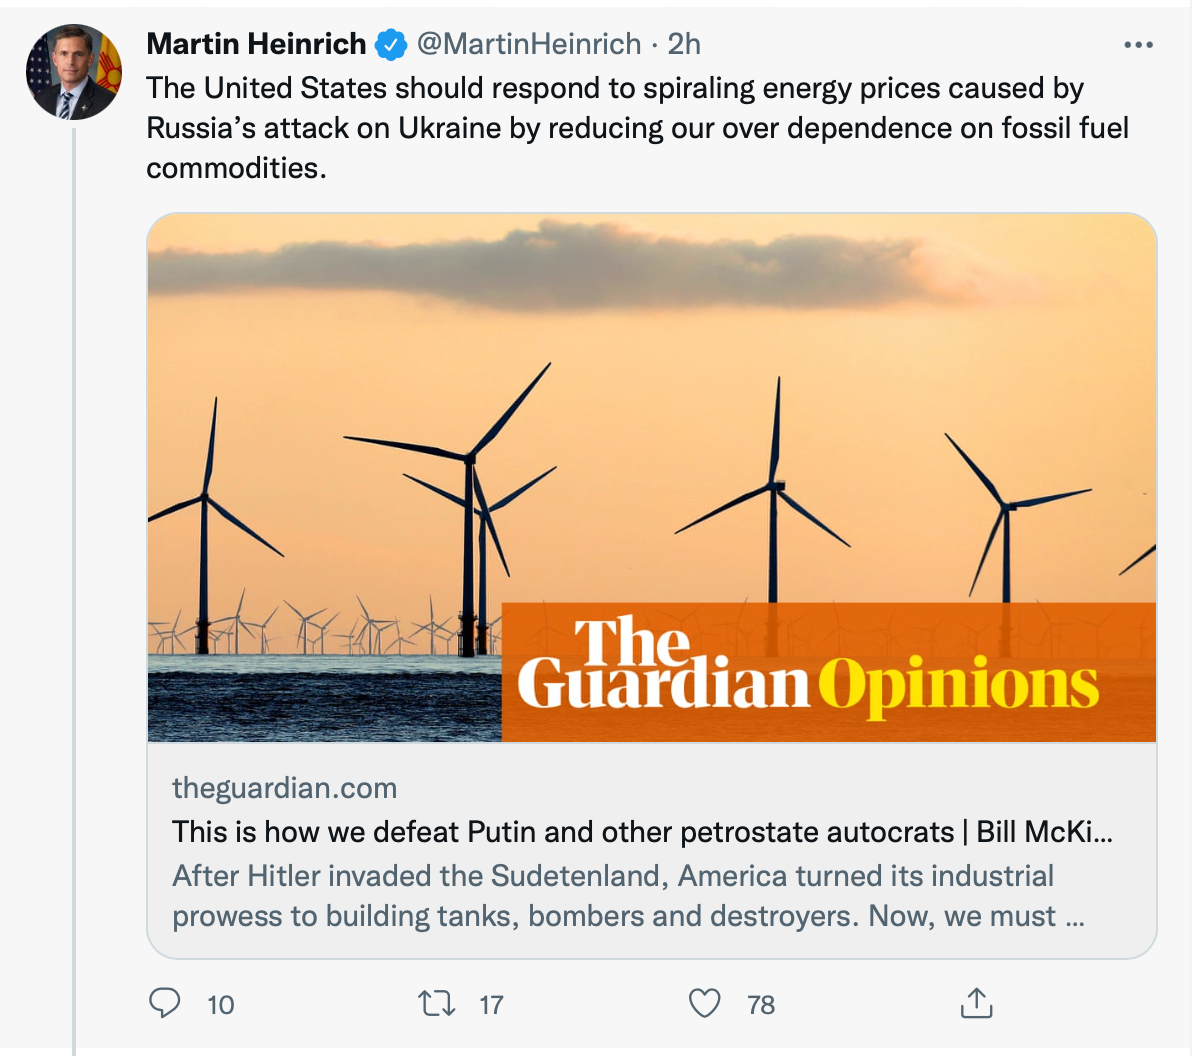This screenshot has height=1056, width=1194.
Task: Click The Guardian Opinions logo banner
Action: (x=828, y=672)
